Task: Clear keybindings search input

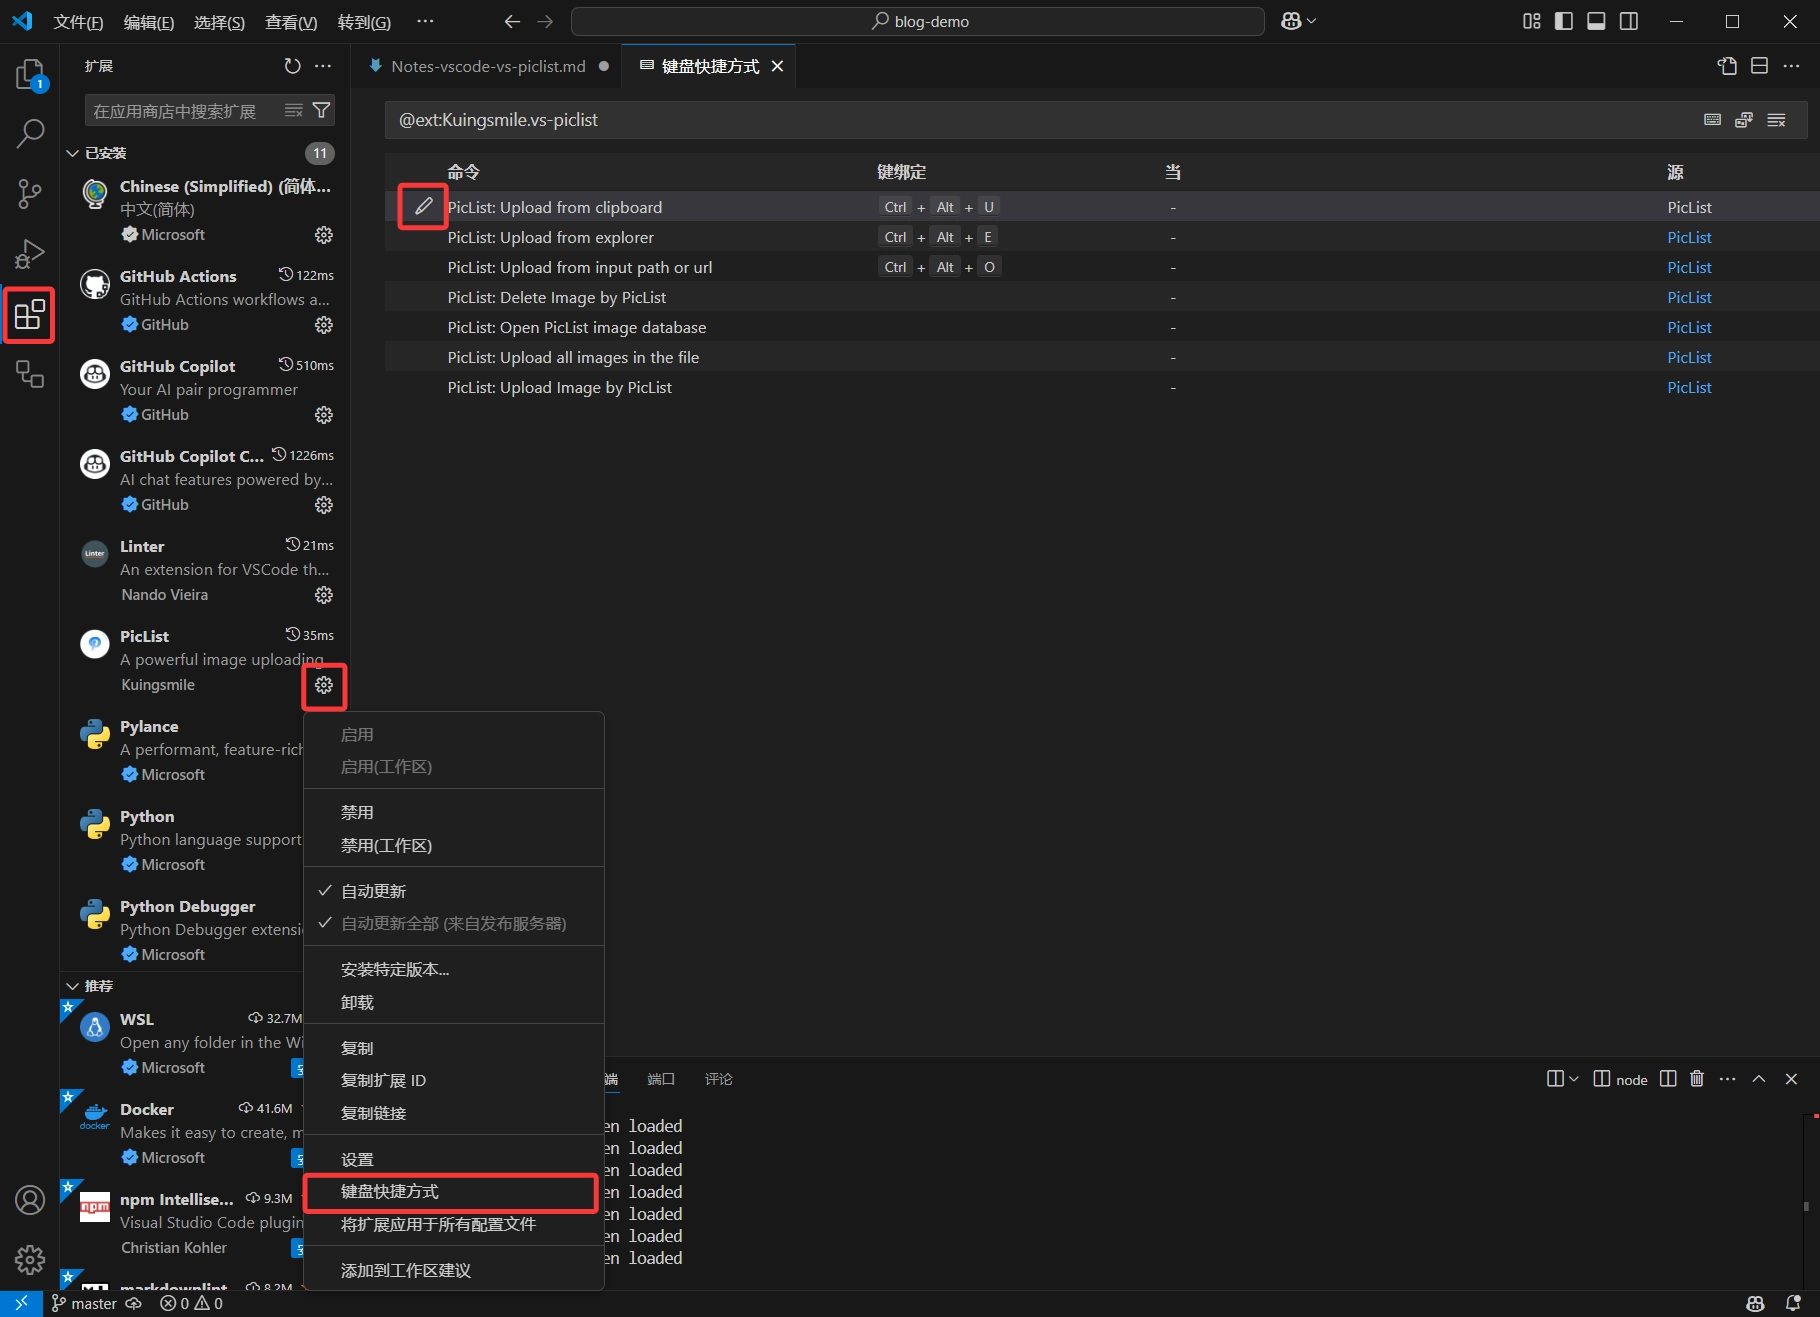Action: pos(1776,120)
